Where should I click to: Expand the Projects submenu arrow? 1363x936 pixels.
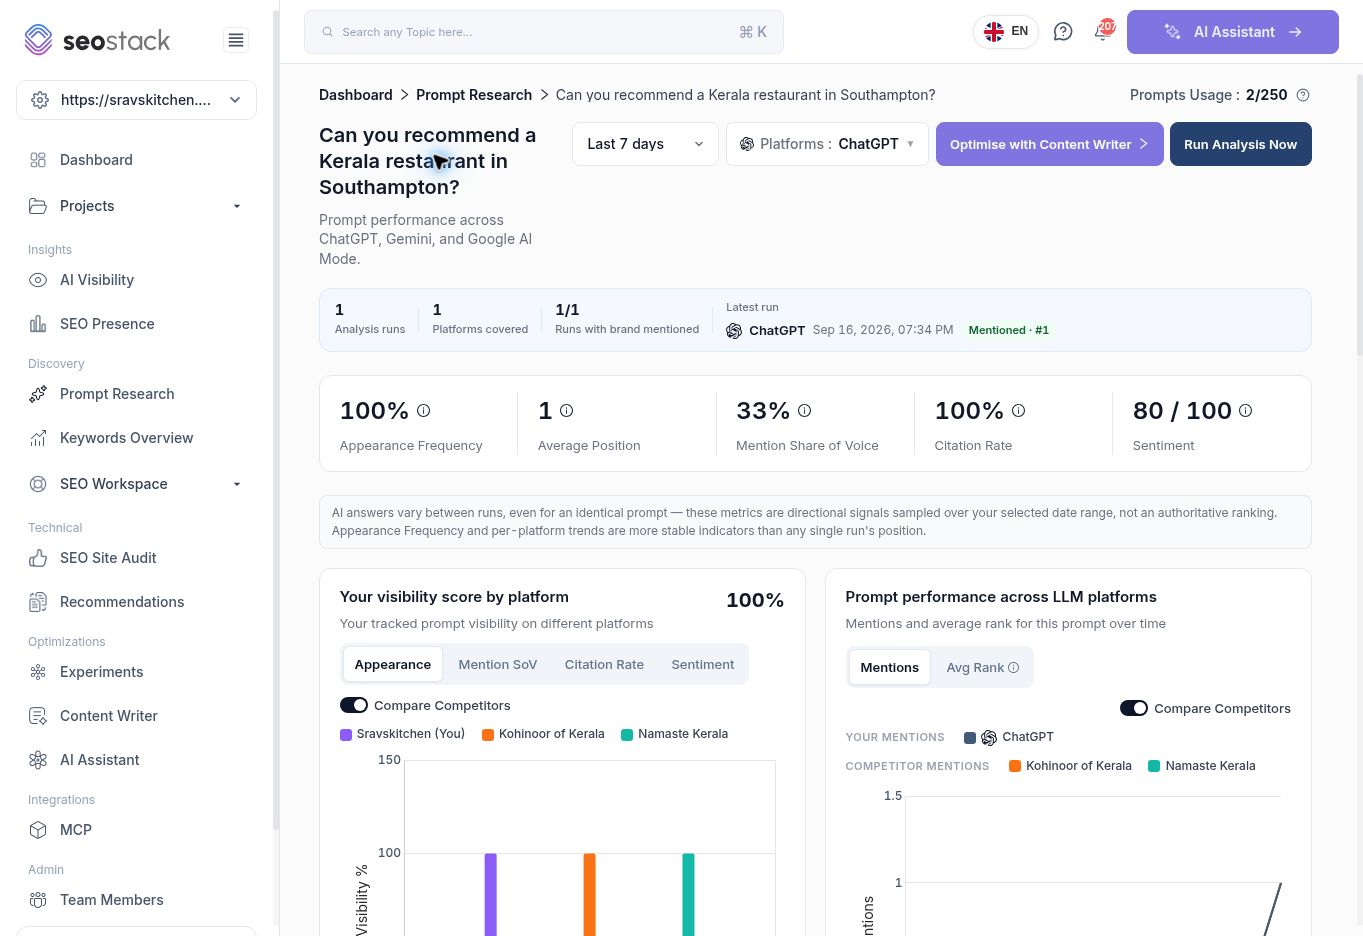coord(237,206)
